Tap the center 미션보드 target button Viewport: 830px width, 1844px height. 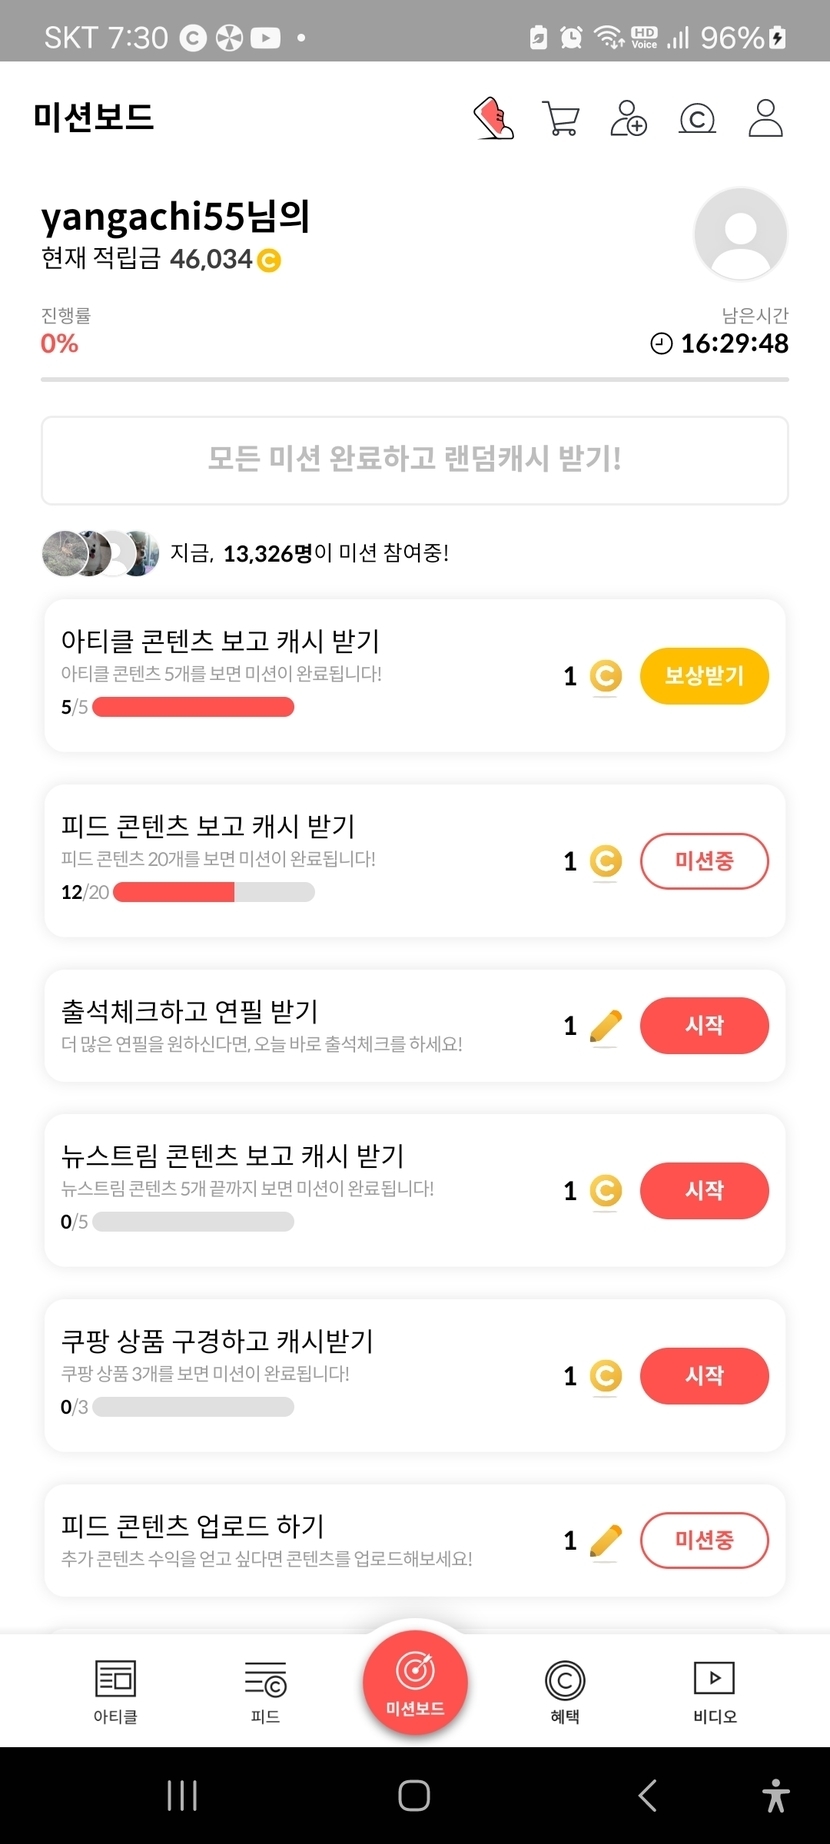[x=415, y=1682]
